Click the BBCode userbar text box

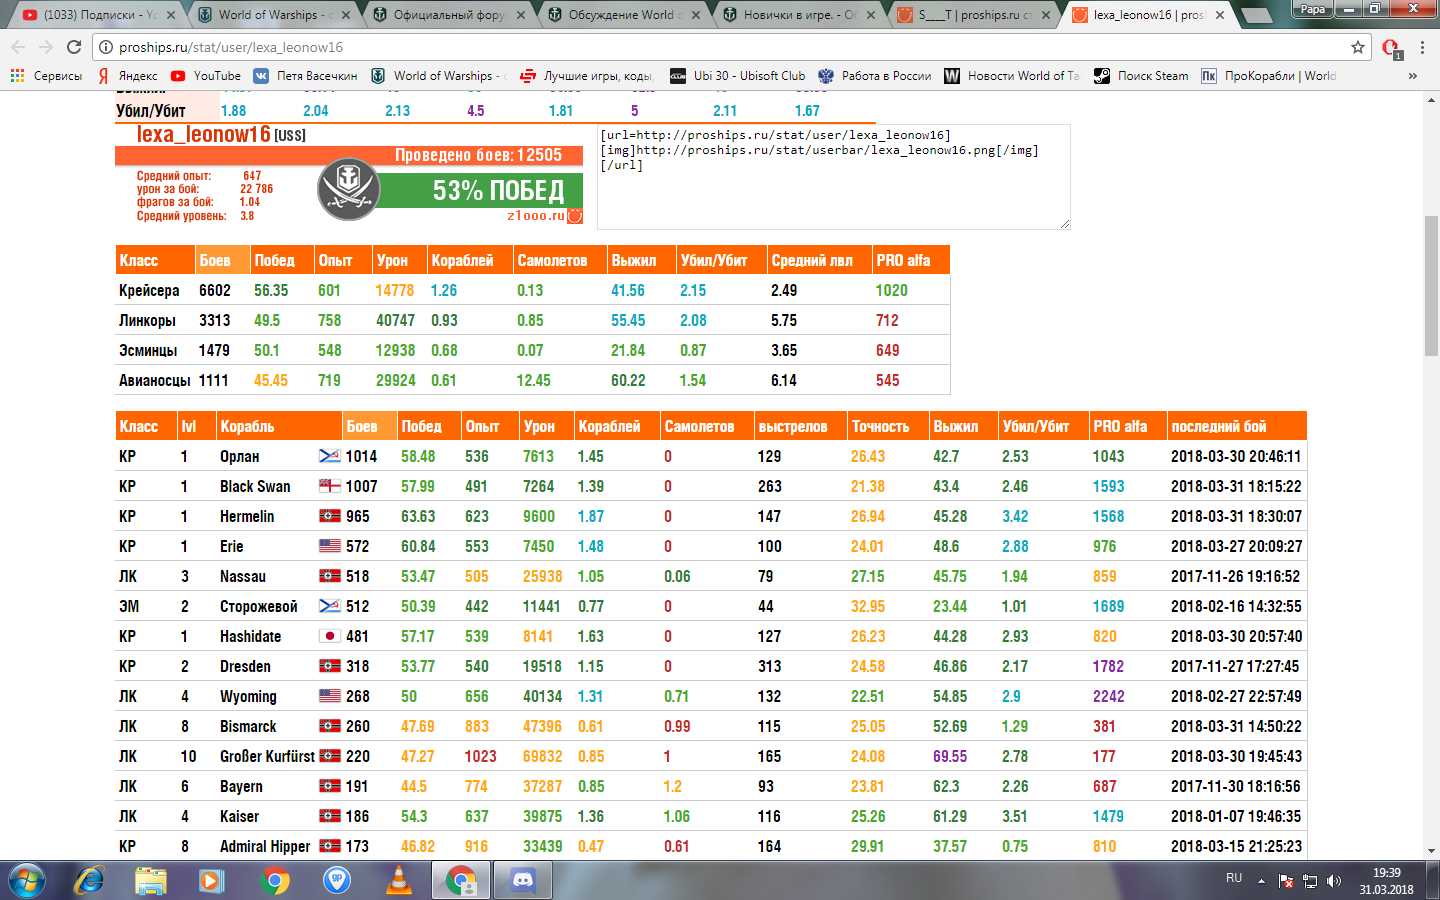point(834,177)
